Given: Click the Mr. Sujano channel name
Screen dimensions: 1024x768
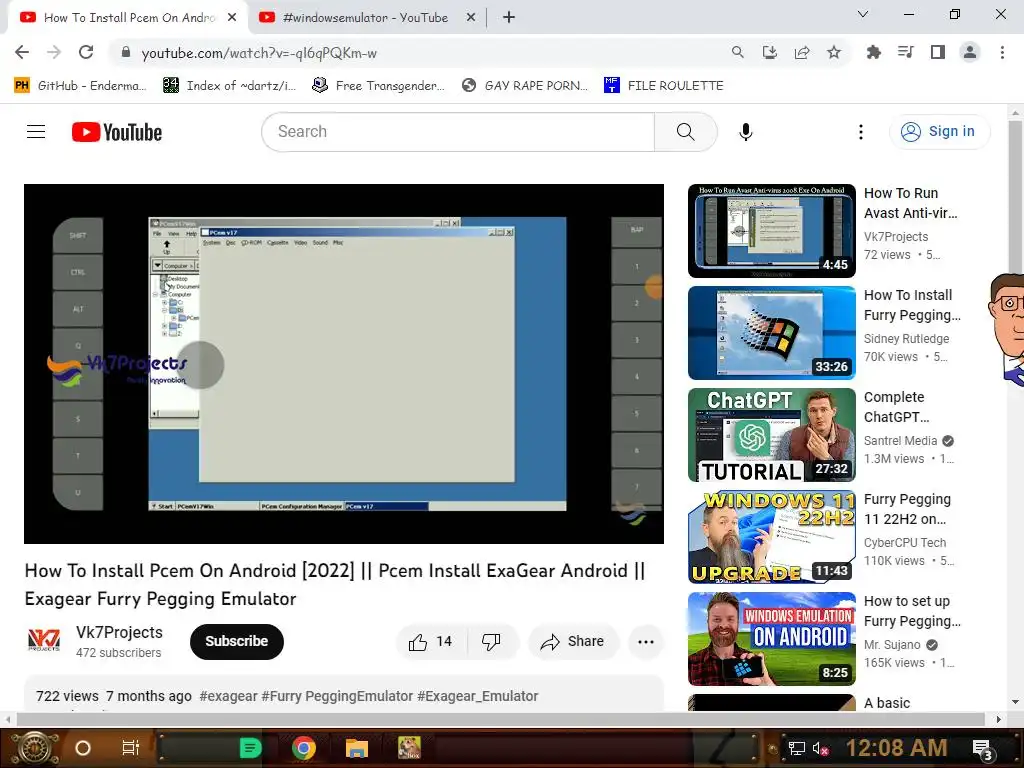Looking at the screenshot, I should (x=892, y=645).
